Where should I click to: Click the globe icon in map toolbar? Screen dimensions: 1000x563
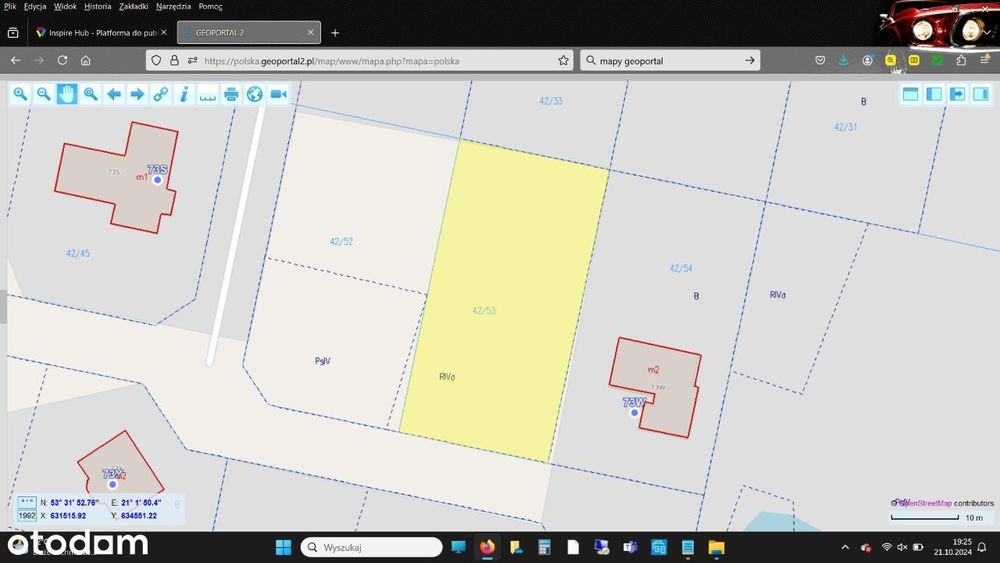click(254, 94)
